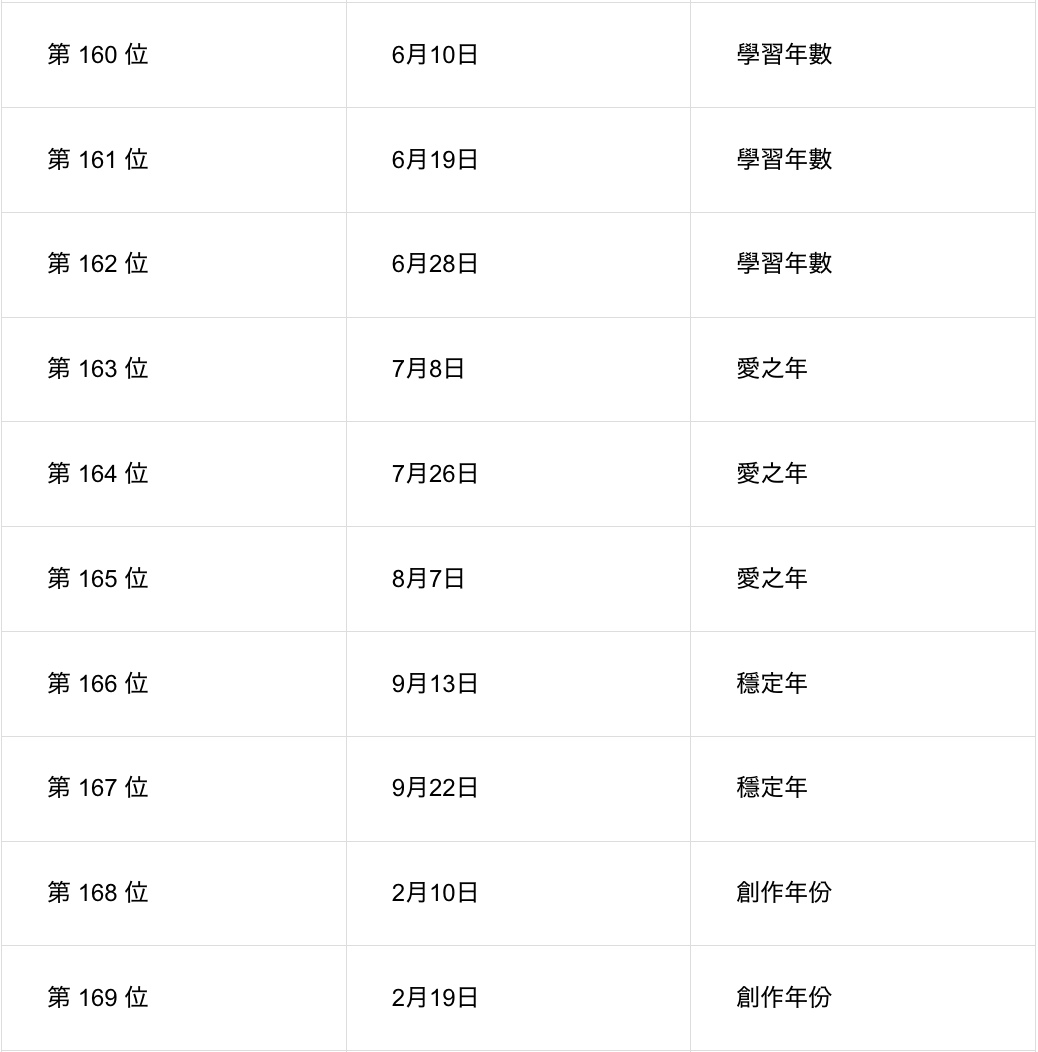
Task: Click the 6月28日 date cell
Action: coord(435,264)
